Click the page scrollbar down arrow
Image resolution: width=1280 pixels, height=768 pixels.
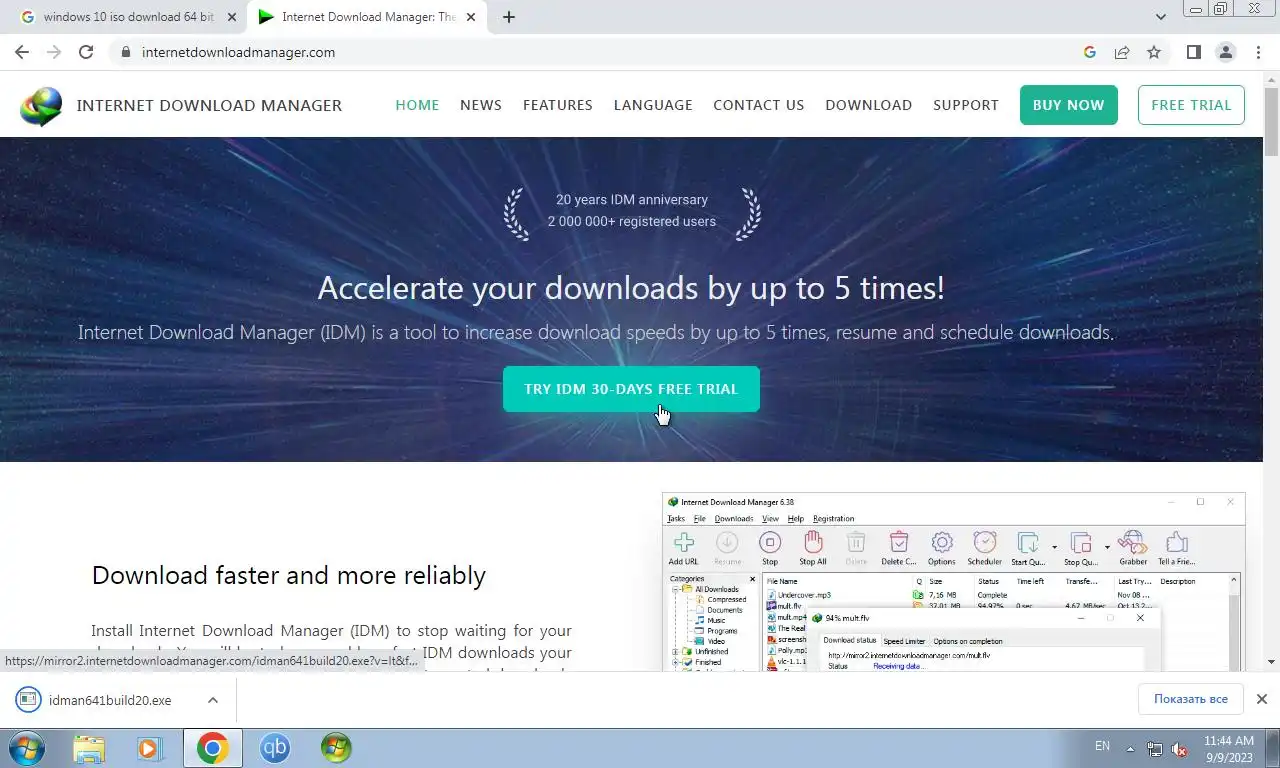1271,662
